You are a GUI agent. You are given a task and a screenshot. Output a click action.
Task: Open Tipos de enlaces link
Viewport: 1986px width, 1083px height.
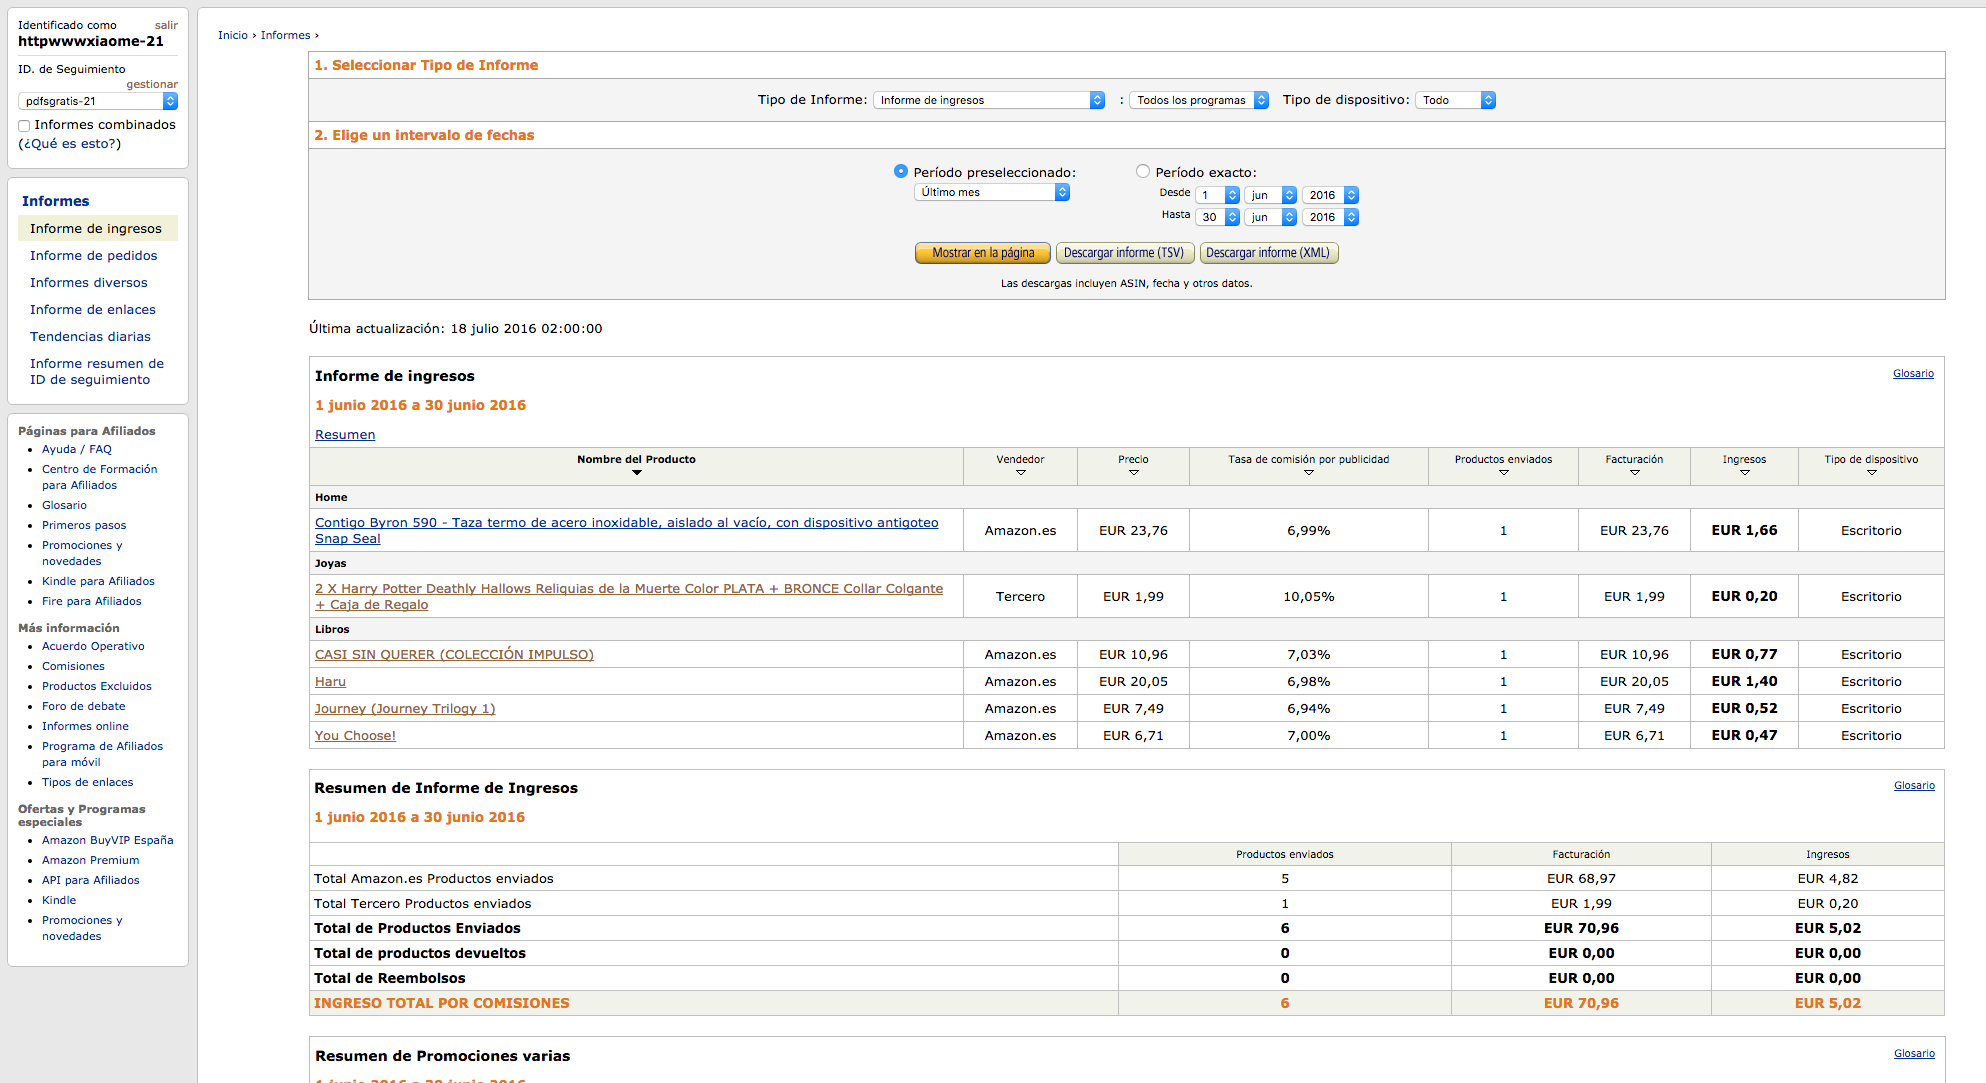87,782
